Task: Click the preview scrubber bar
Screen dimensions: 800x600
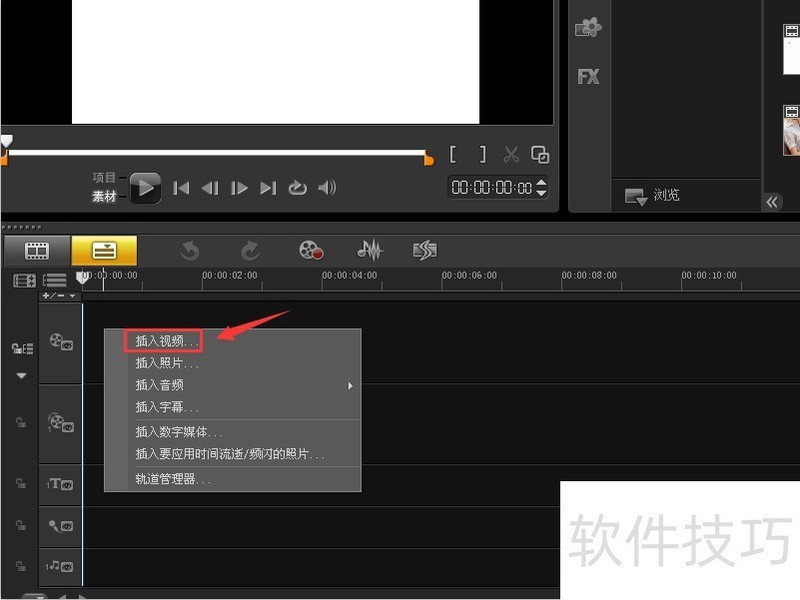Action: click(x=217, y=153)
